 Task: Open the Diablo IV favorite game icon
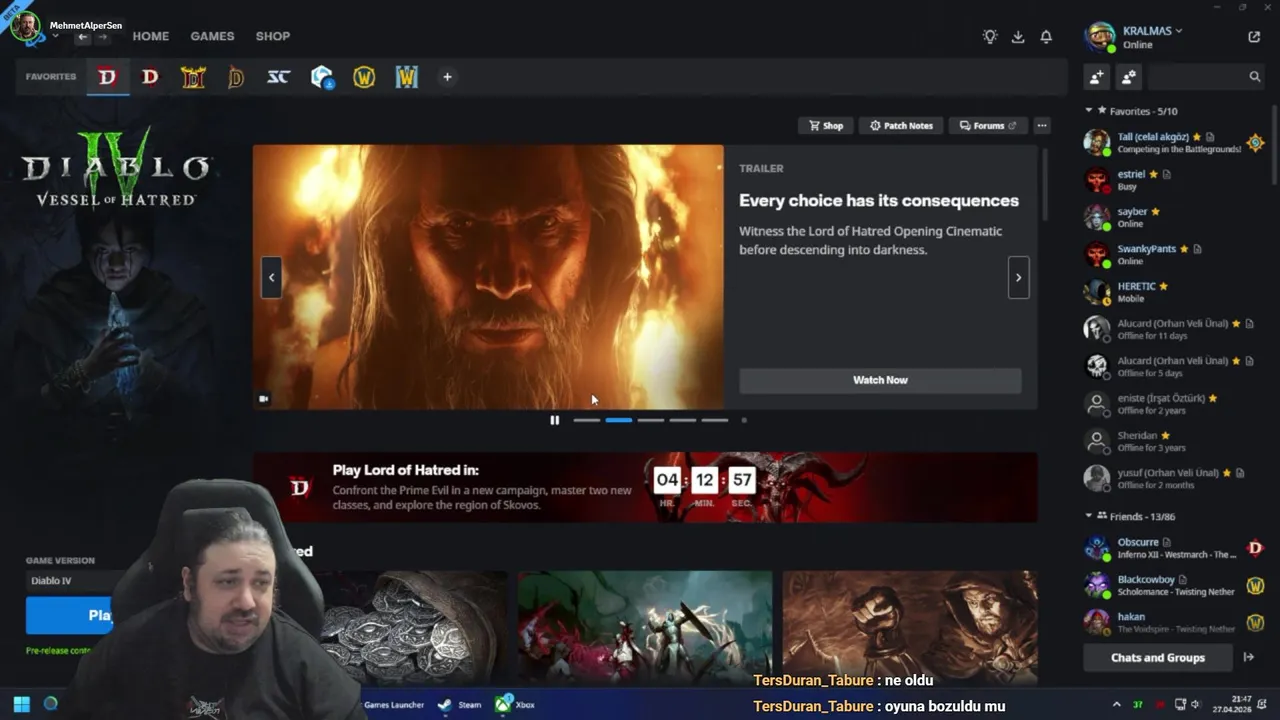click(x=107, y=77)
